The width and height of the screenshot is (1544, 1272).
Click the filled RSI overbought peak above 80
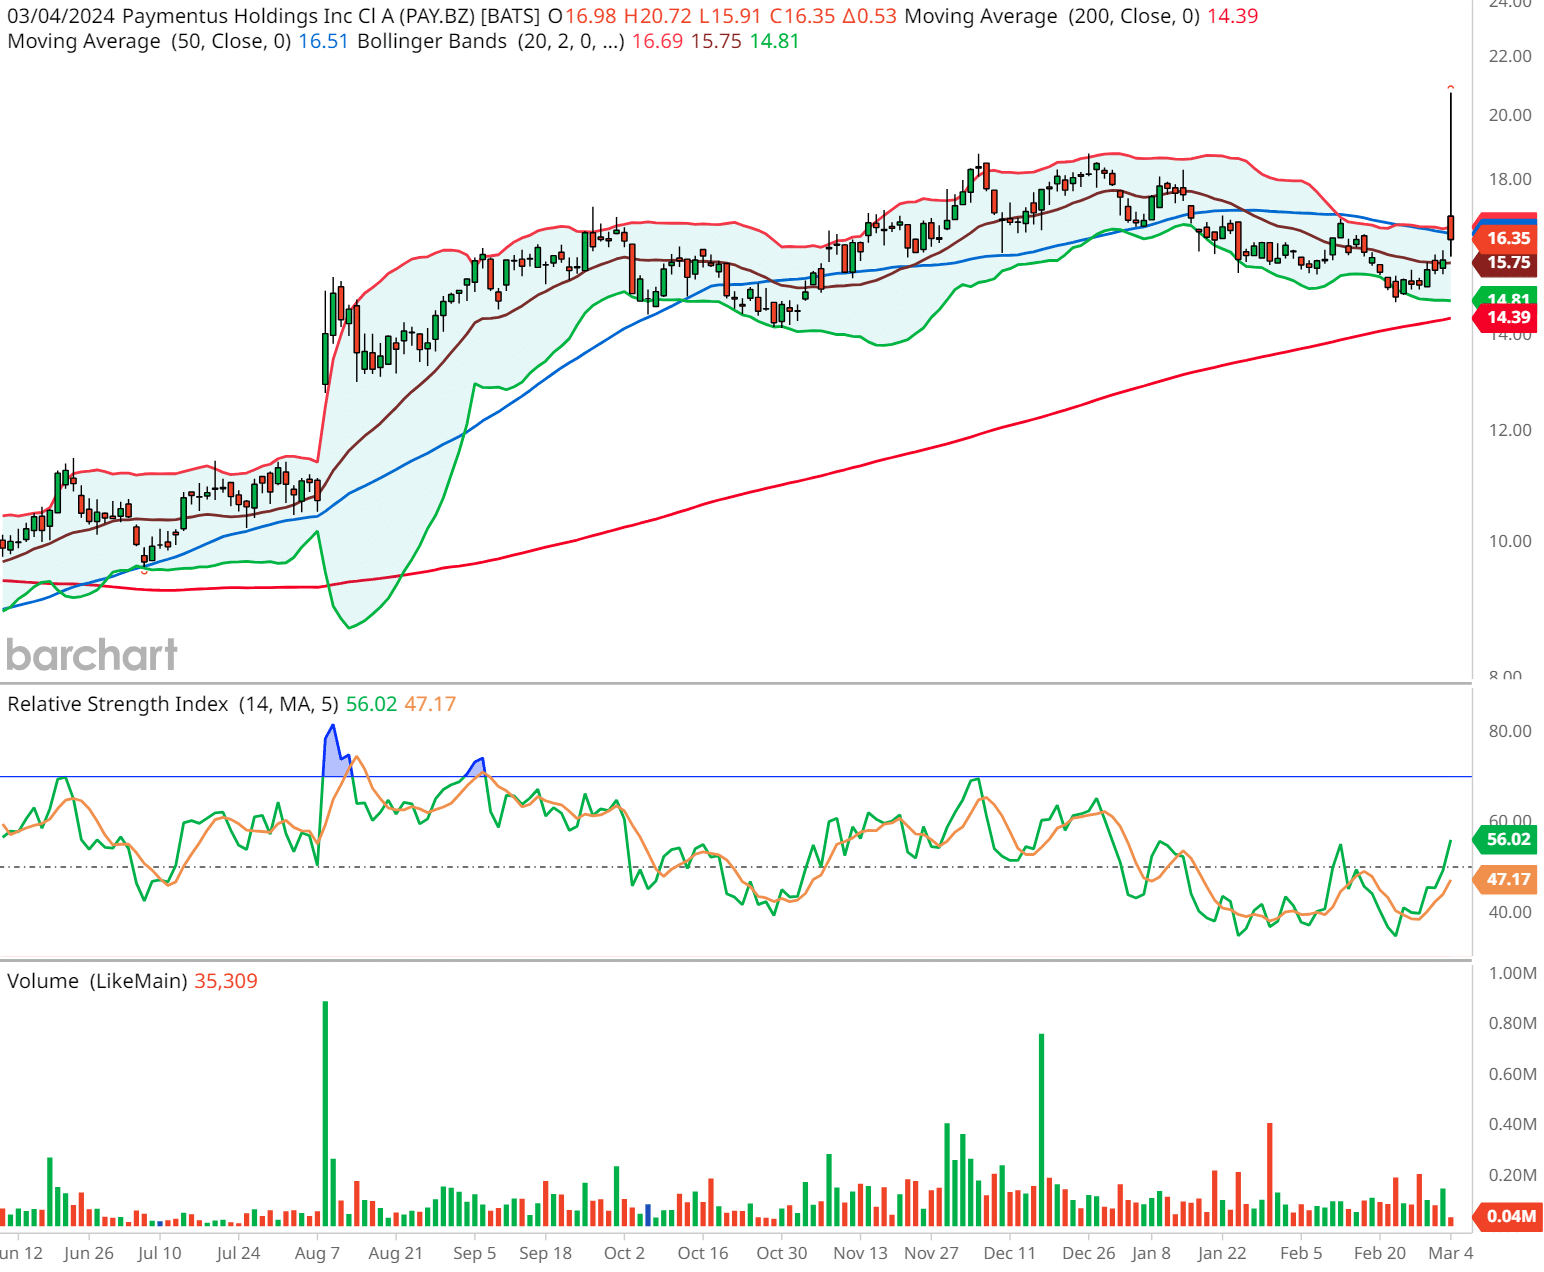point(332,750)
